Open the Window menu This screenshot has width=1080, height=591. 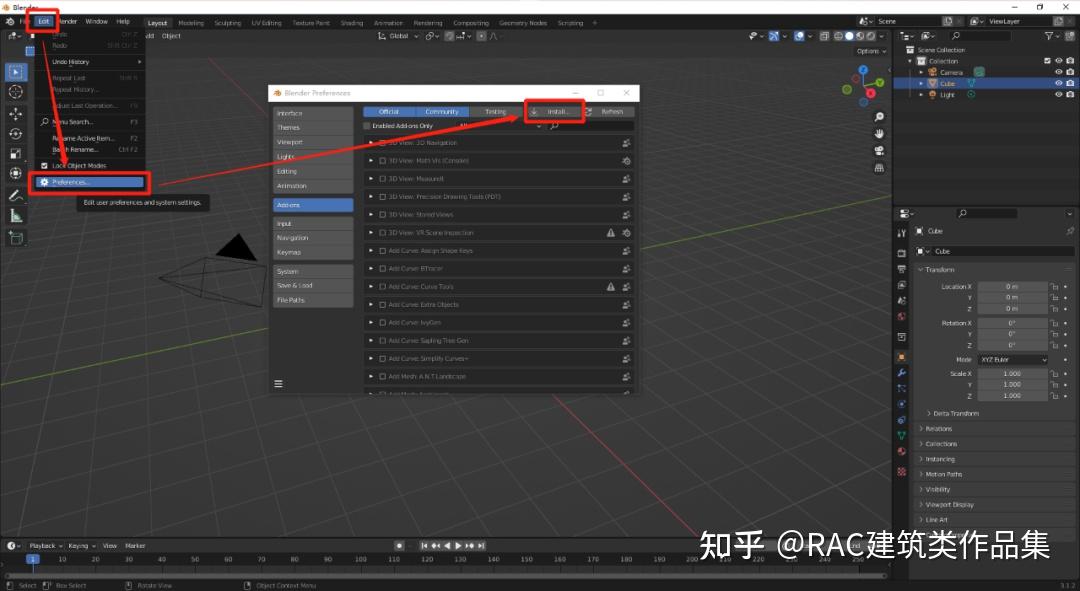click(x=96, y=21)
